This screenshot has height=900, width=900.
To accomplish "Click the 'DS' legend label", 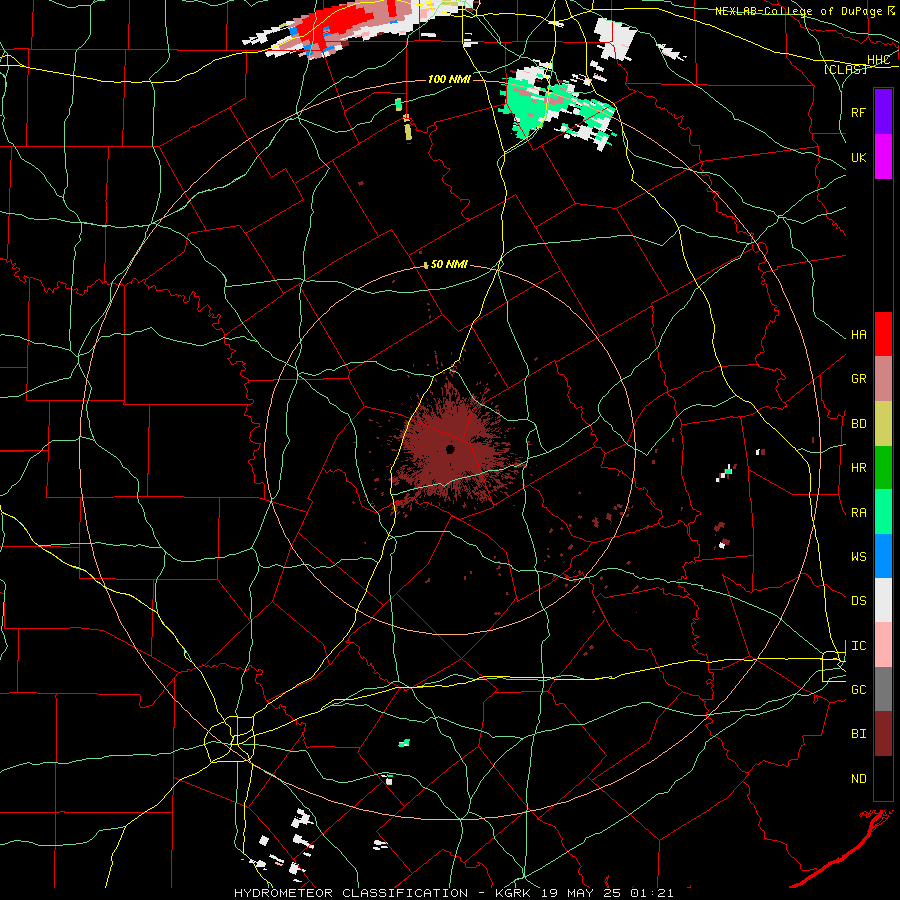I will coord(858,601).
